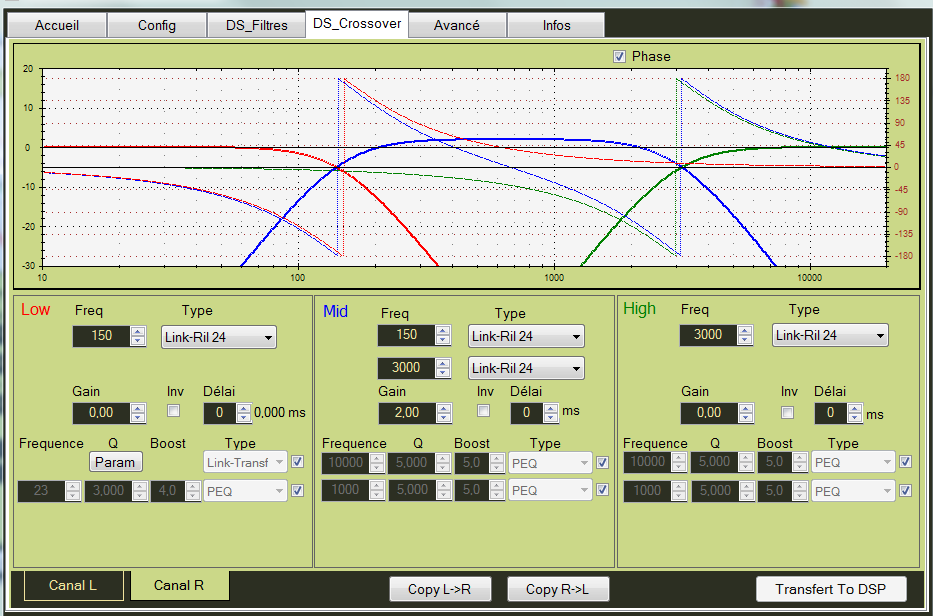Click the Mid Délai 0 field
The height and width of the screenshot is (616, 933).
tap(527, 413)
